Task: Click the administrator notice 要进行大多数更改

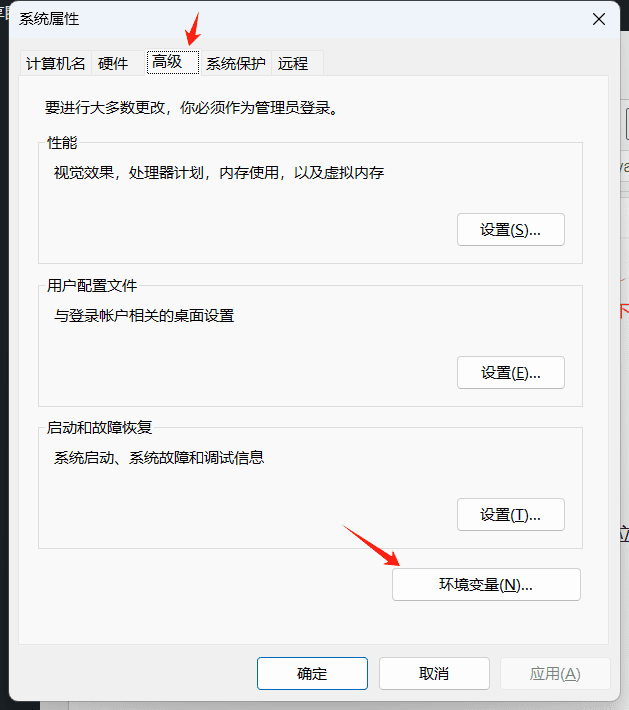Action: tap(192, 108)
